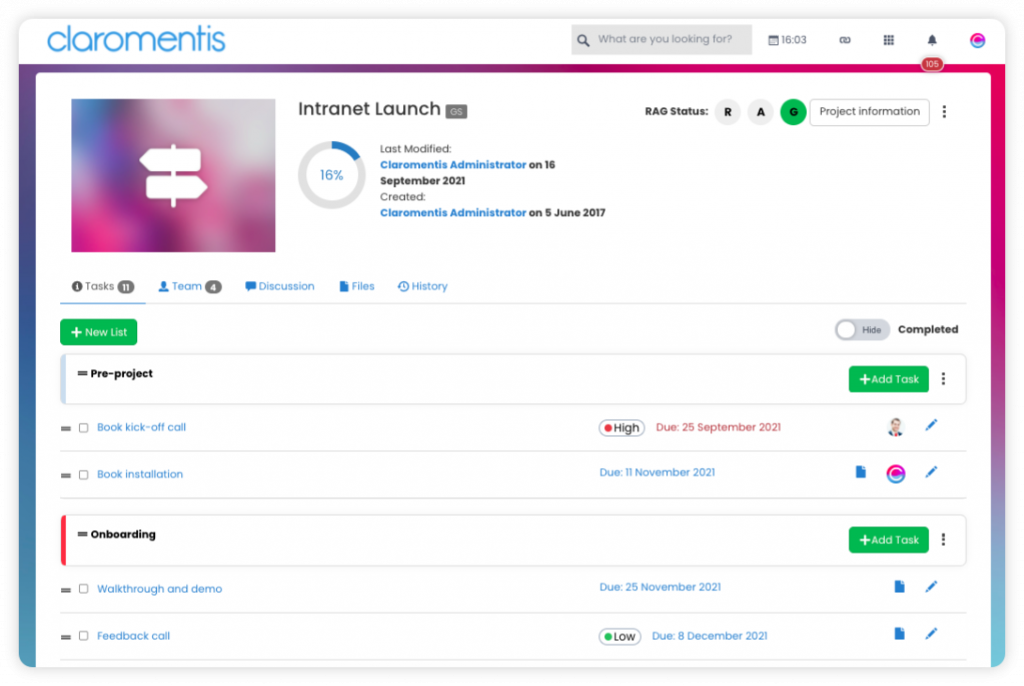
Task: Open the notifications bell icon
Action: (x=932, y=40)
